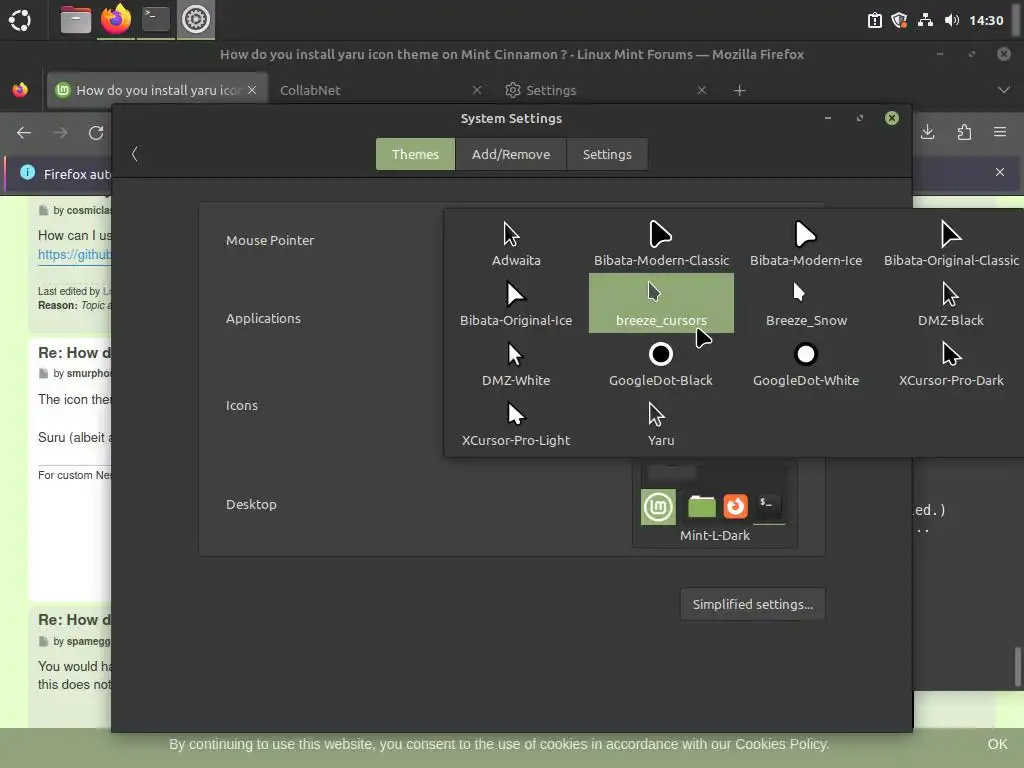This screenshot has height=768, width=1024.
Task: Reload the Firefox page
Action: click(x=96, y=133)
